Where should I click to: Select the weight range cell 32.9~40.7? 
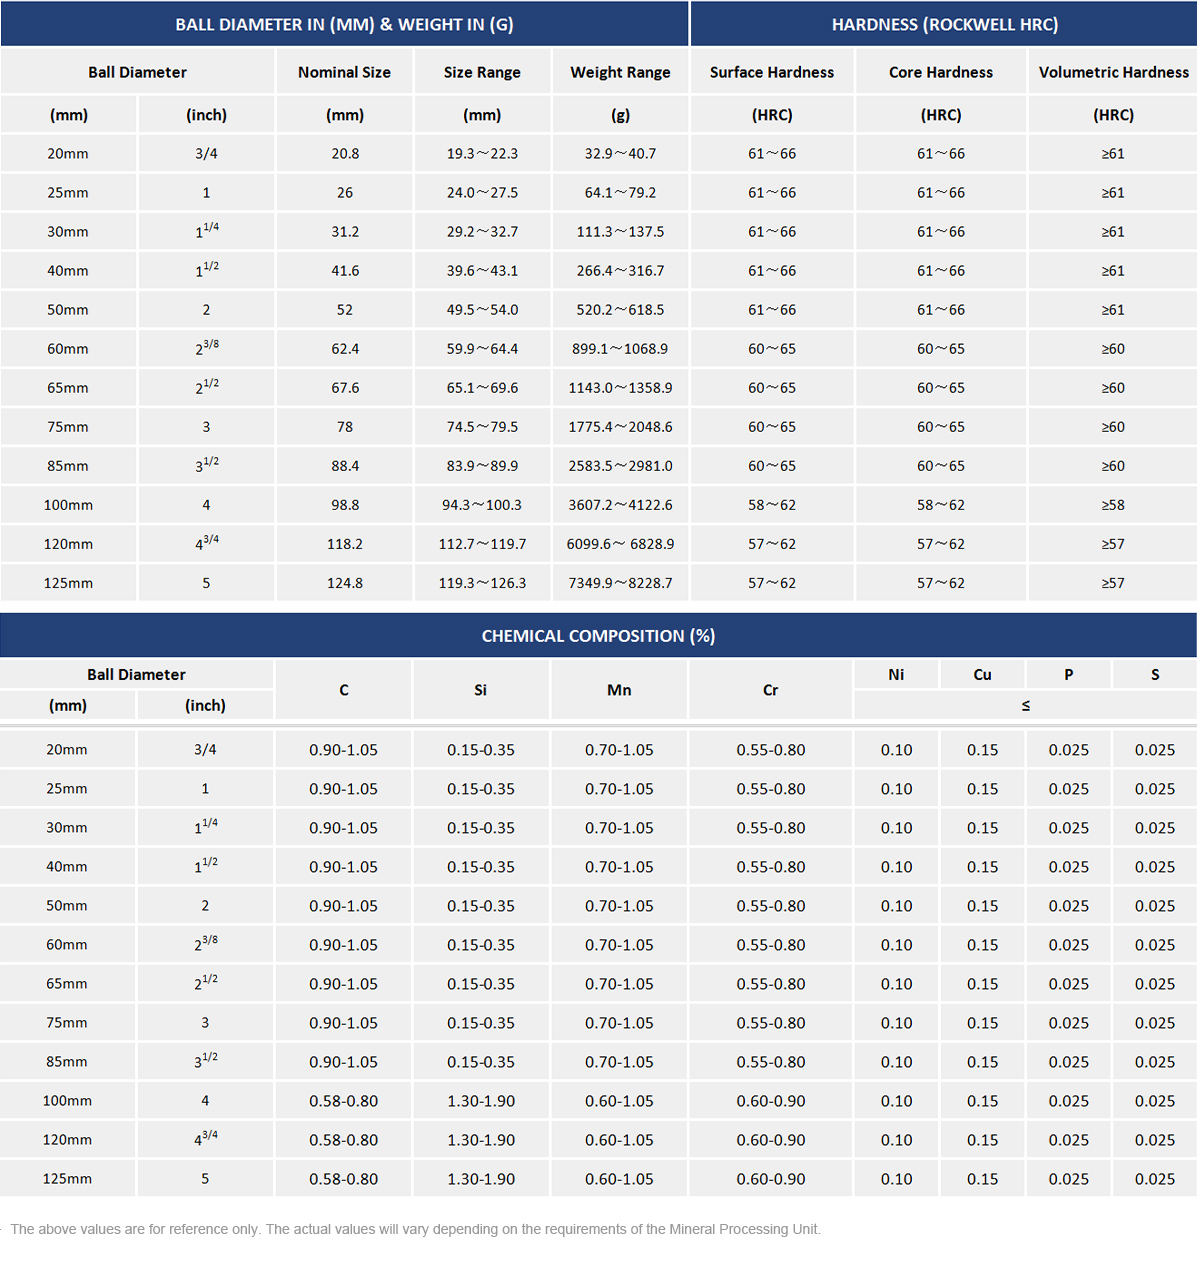pos(620,154)
